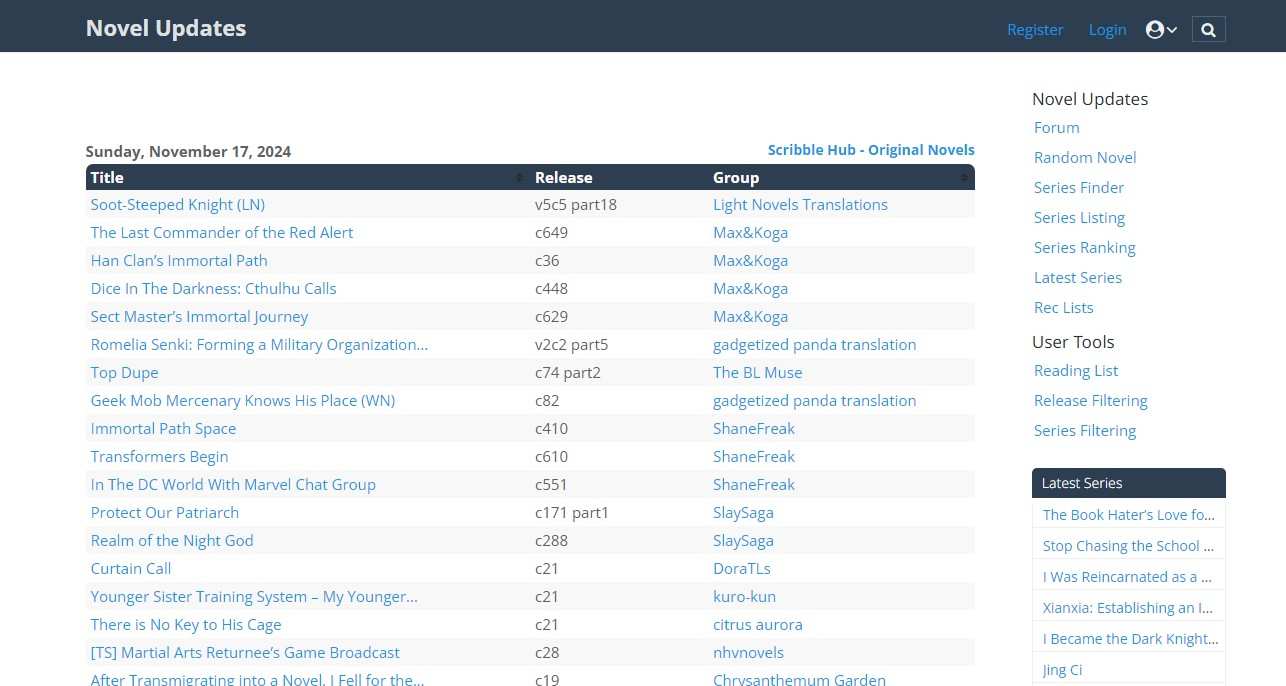This screenshot has height=686, width=1286.
Task: Open release c74 part2
Action: pos(568,373)
